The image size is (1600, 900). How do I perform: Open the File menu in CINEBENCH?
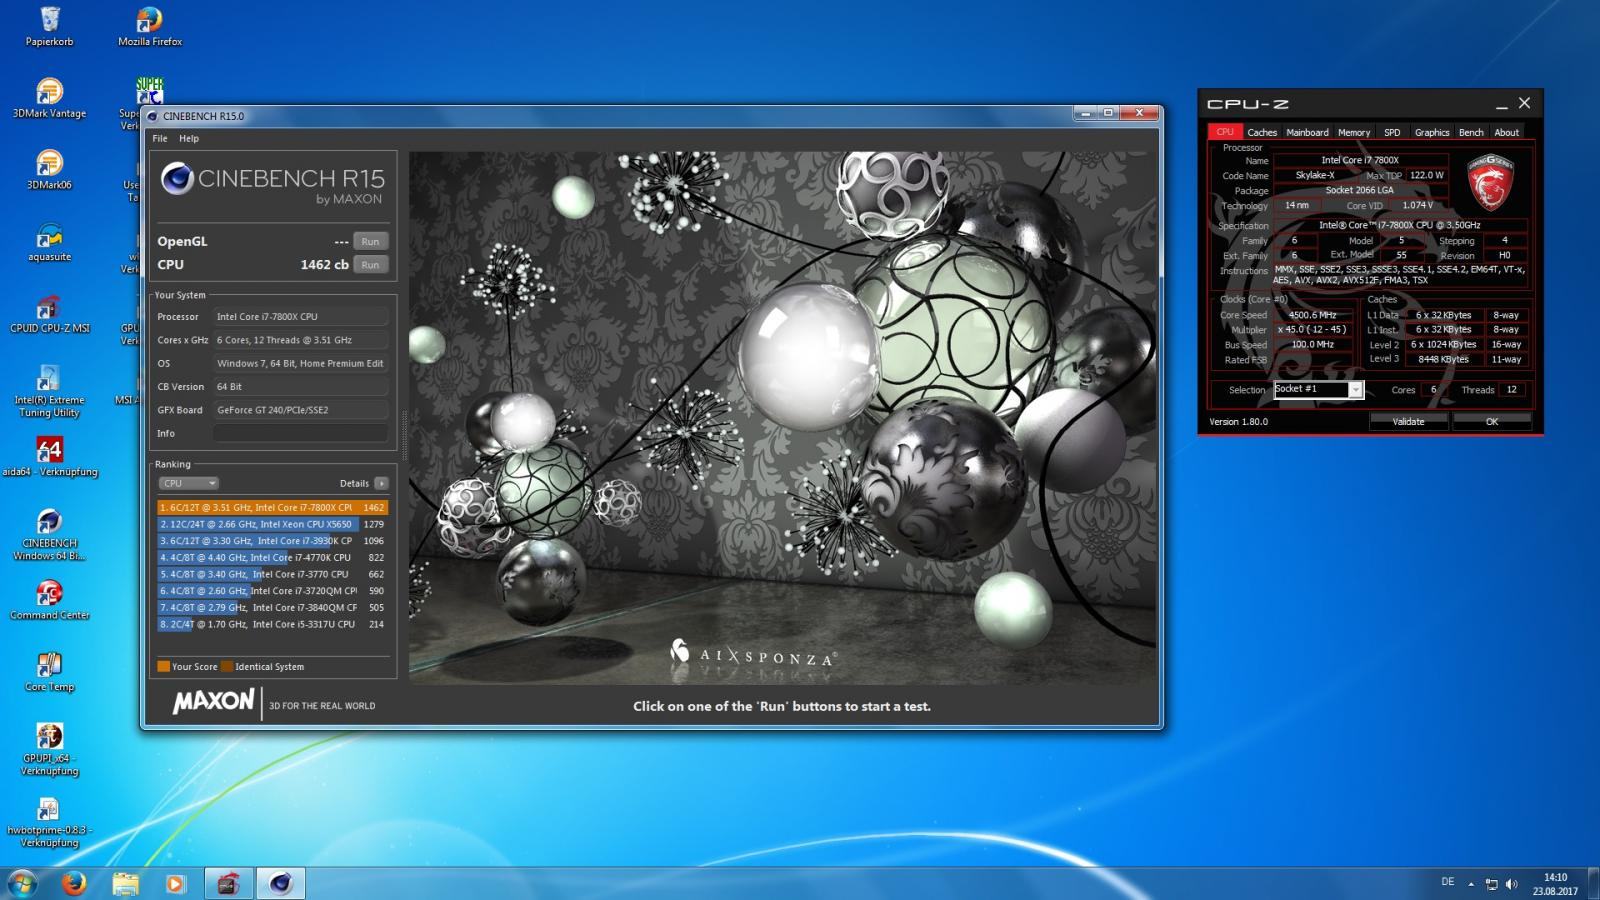[160, 139]
